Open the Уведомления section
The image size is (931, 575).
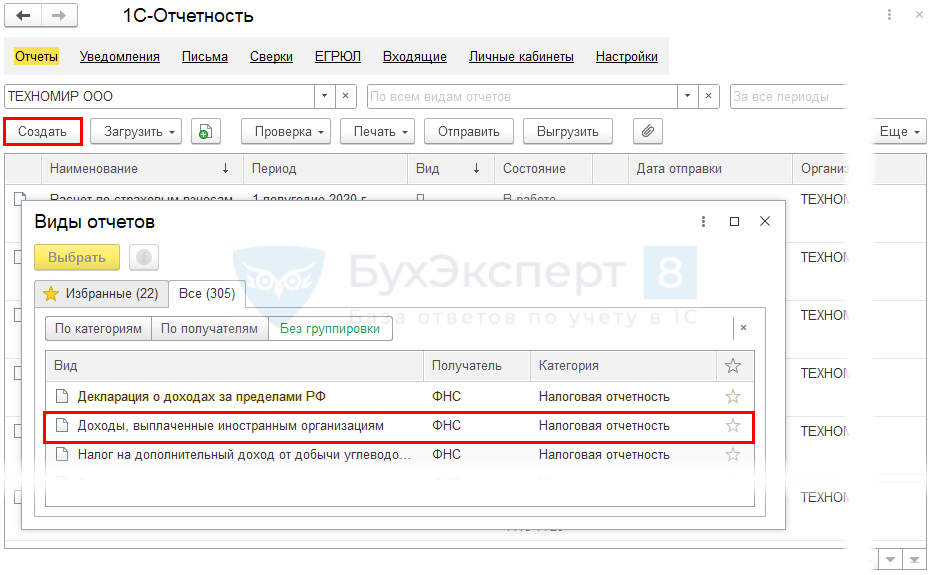click(119, 56)
